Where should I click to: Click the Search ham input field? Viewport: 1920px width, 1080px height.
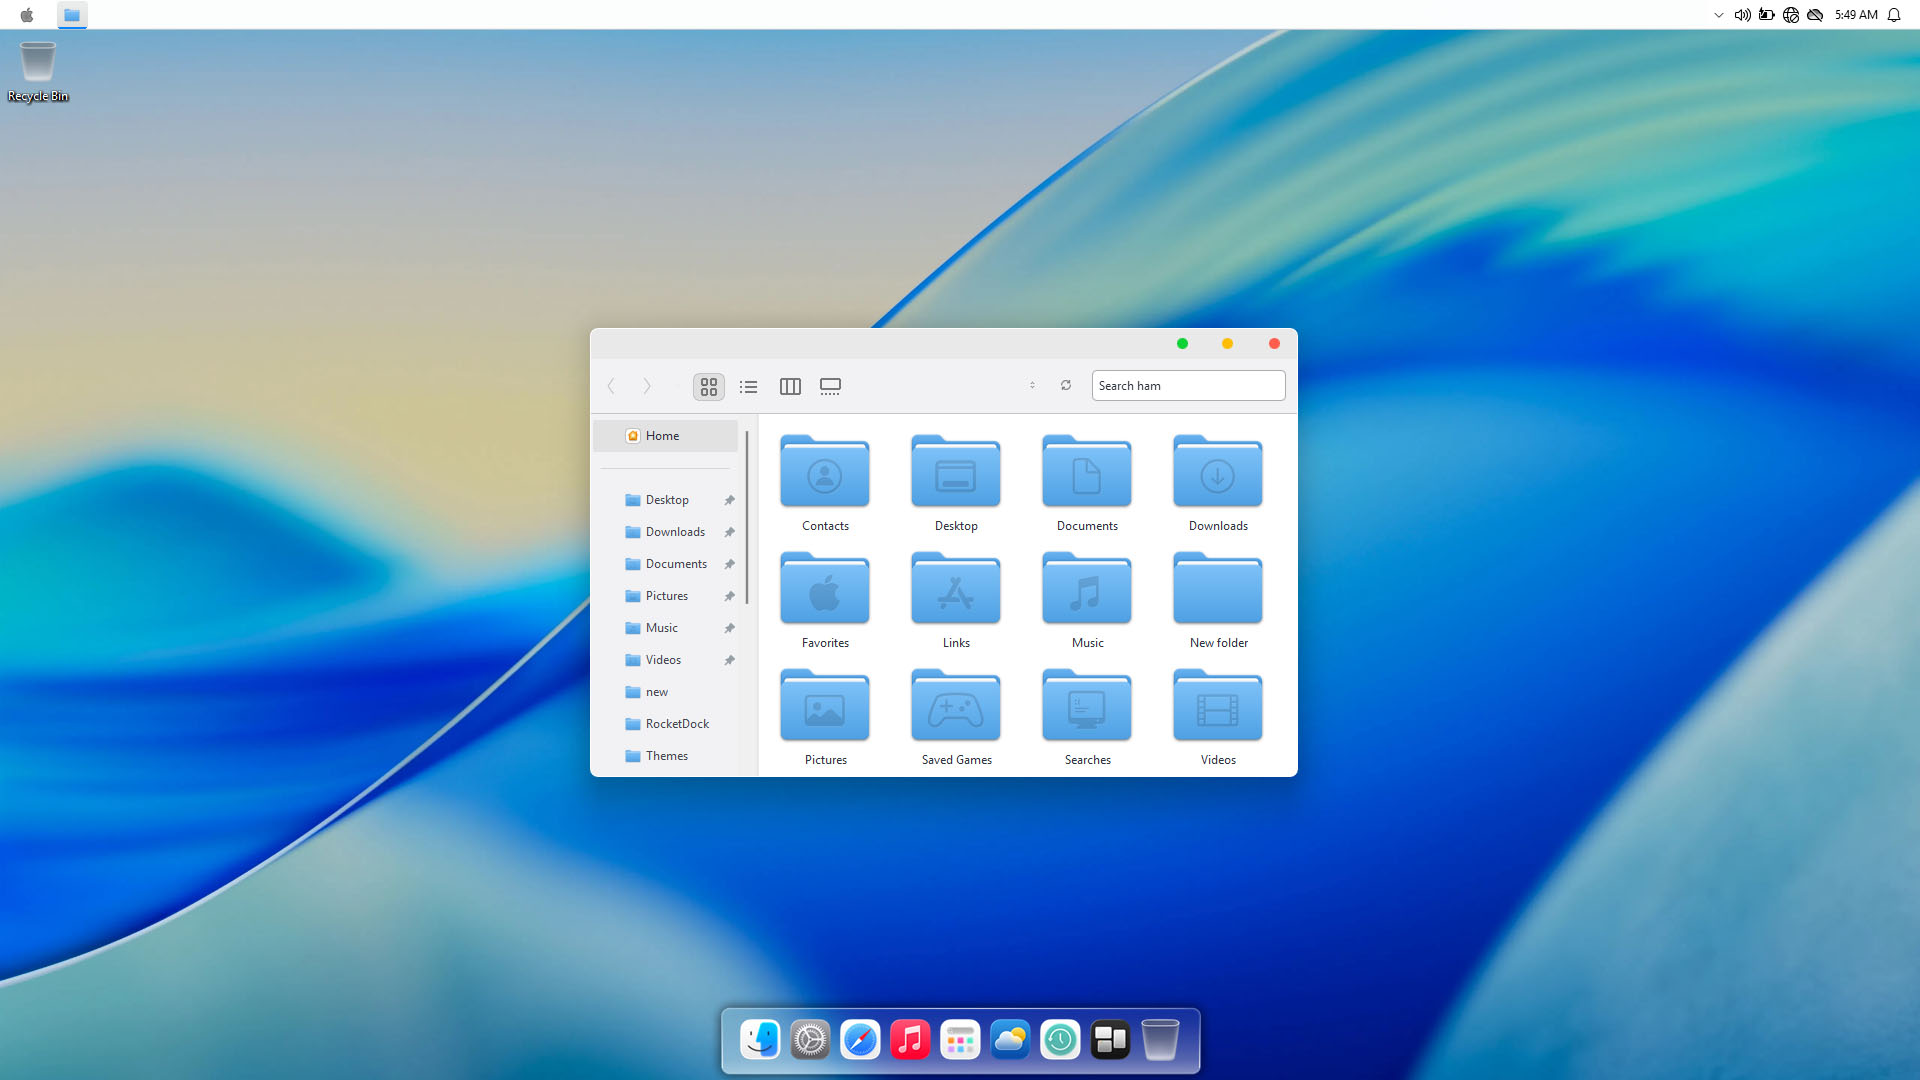pos(1187,386)
